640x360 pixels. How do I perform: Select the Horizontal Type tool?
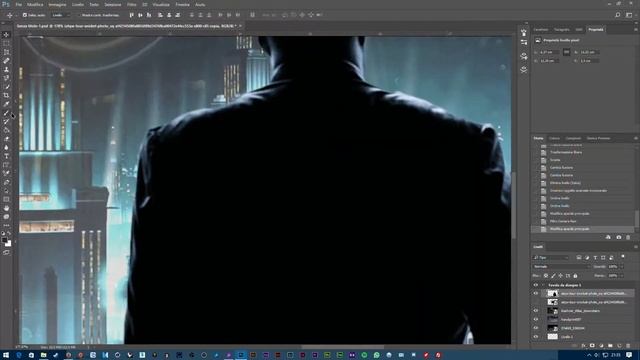pos(6,156)
